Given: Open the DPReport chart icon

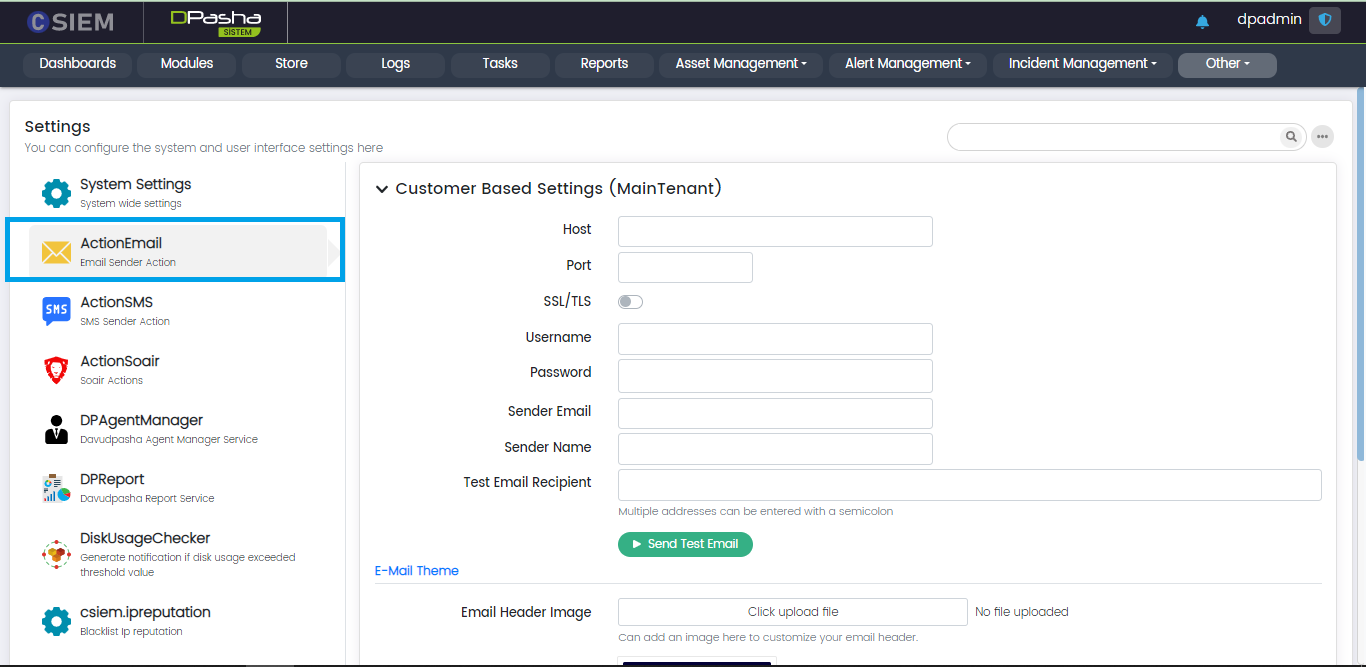Looking at the screenshot, I should (x=56, y=488).
